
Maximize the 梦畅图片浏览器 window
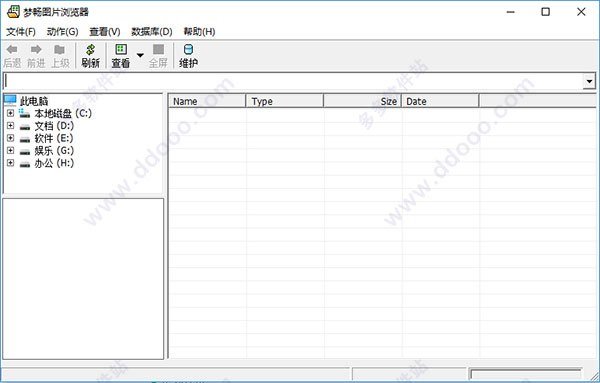click(x=546, y=12)
